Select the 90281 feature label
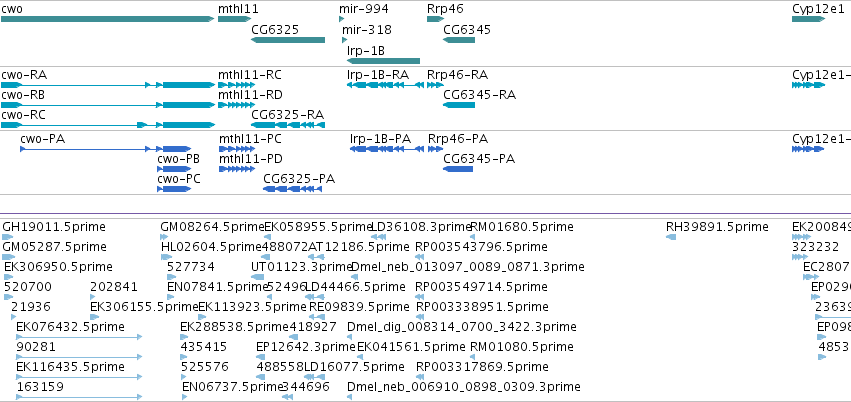This screenshot has height=402, width=851. pos(36,347)
